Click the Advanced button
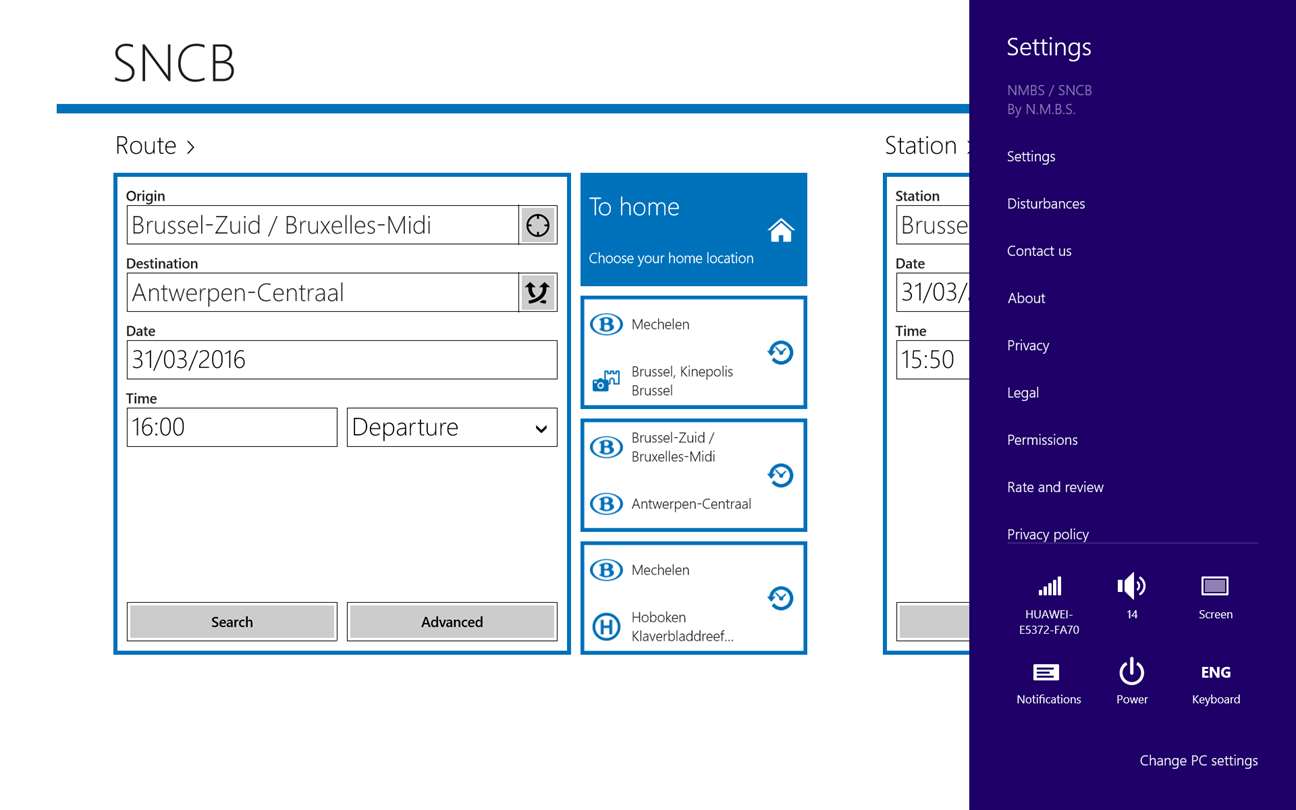The width and height of the screenshot is (1296, 810). point(452,621)
